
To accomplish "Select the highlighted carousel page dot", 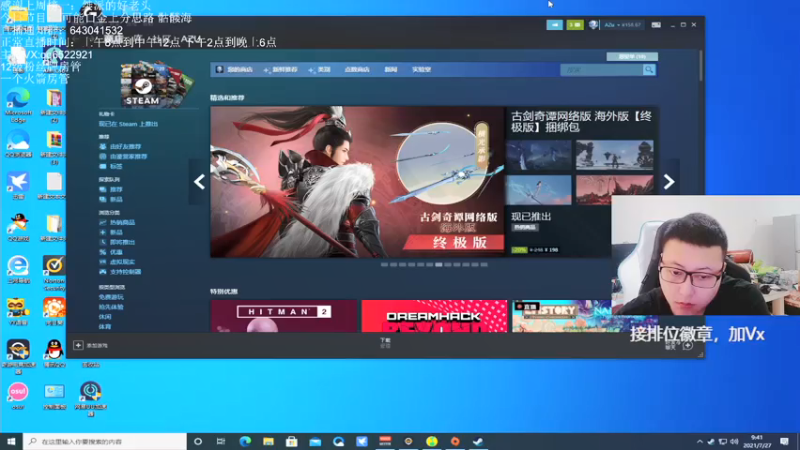I will tap(439, 265).
